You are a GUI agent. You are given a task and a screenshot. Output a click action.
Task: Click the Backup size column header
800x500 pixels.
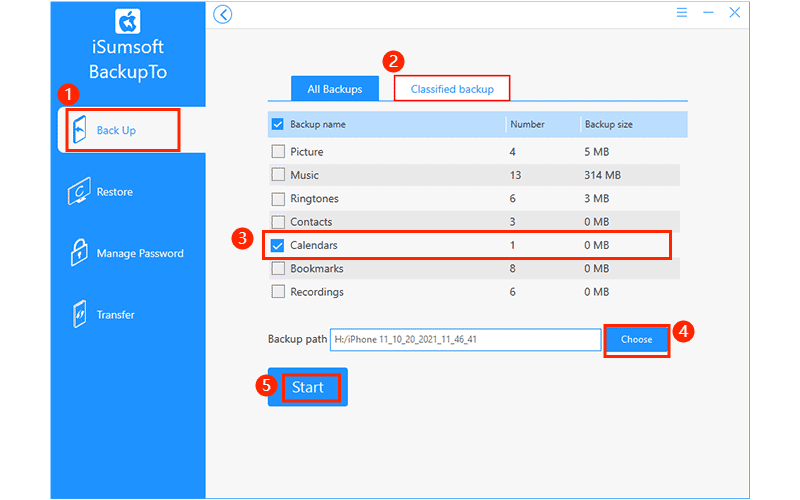click(x=609, y=124)
